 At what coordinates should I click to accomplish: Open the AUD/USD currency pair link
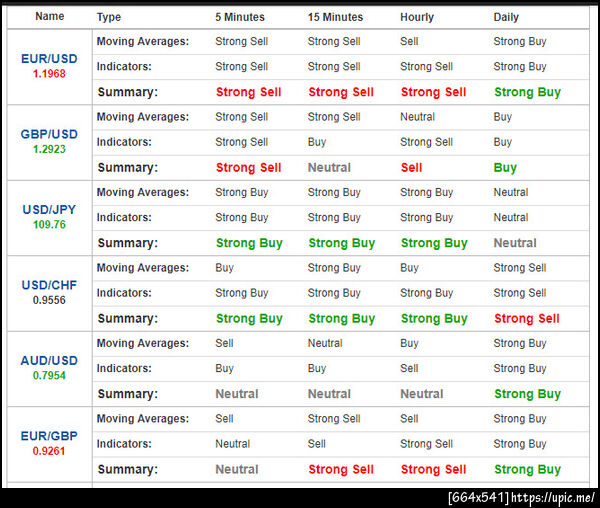[x=49, y=360]
